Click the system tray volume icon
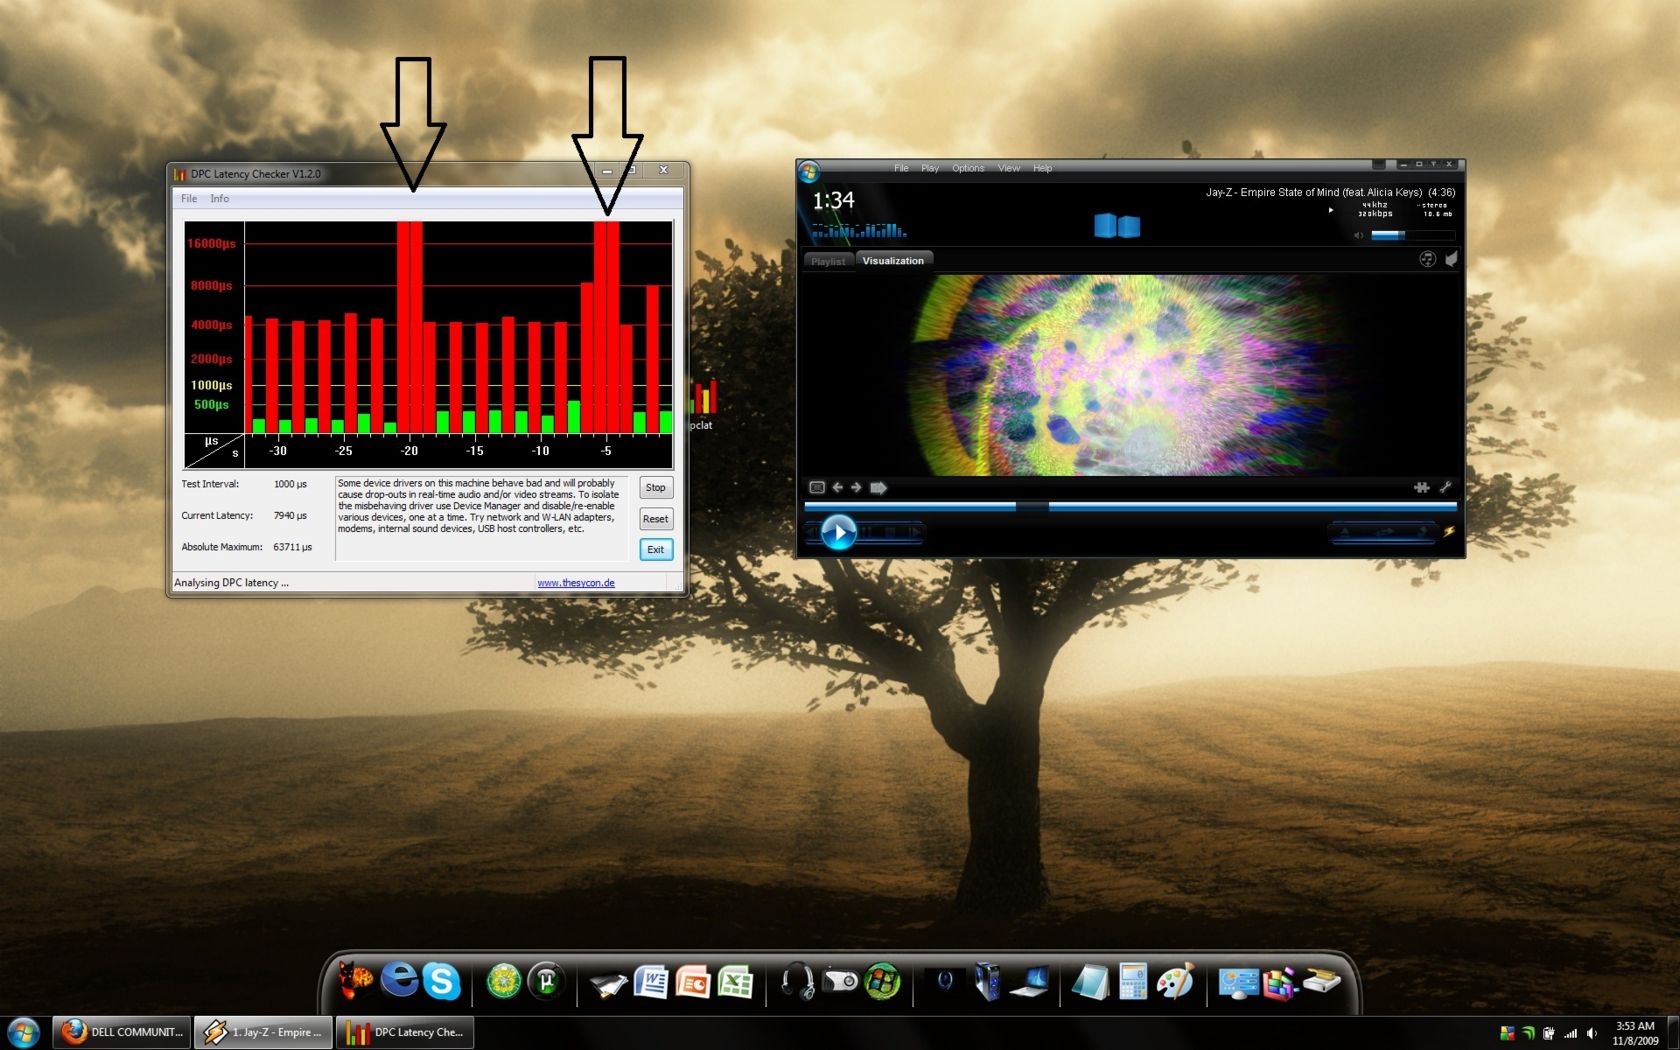 [x=1592, y=1033]
